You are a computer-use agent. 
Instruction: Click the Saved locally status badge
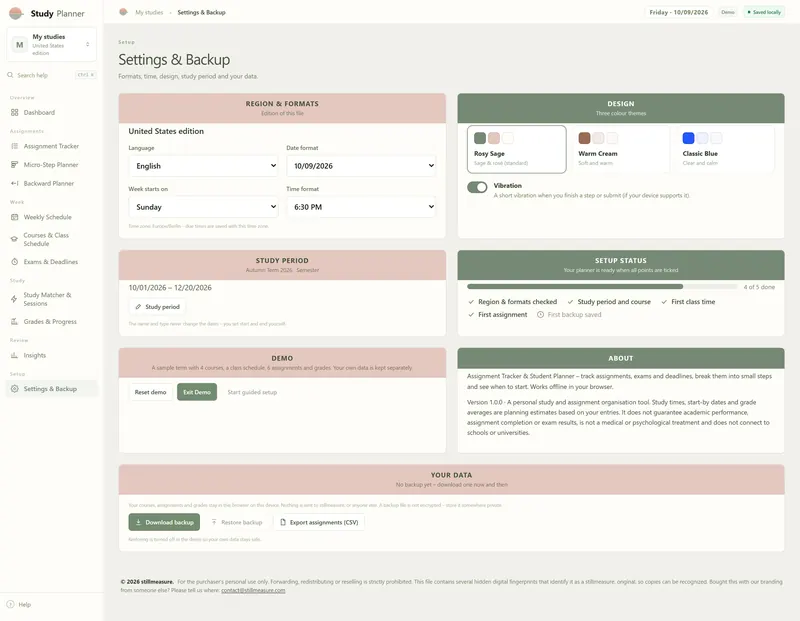[x=764, y=12]
